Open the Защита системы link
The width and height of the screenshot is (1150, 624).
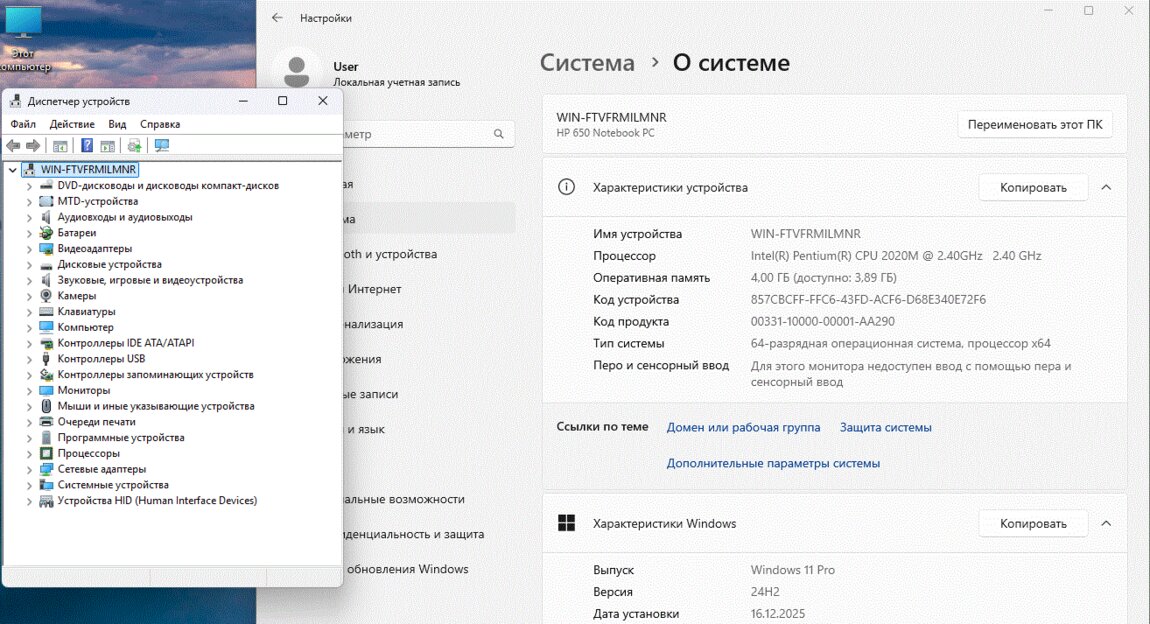coord(885,427)
